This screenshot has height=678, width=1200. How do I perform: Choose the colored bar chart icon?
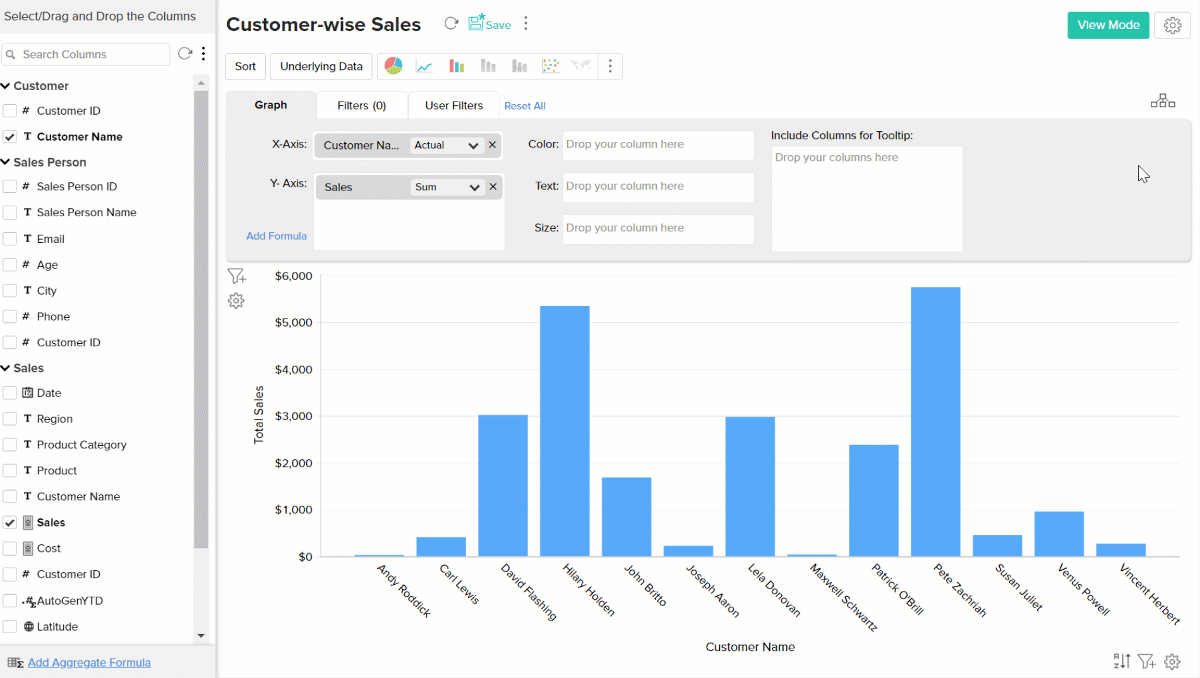[x=456, y=66]
